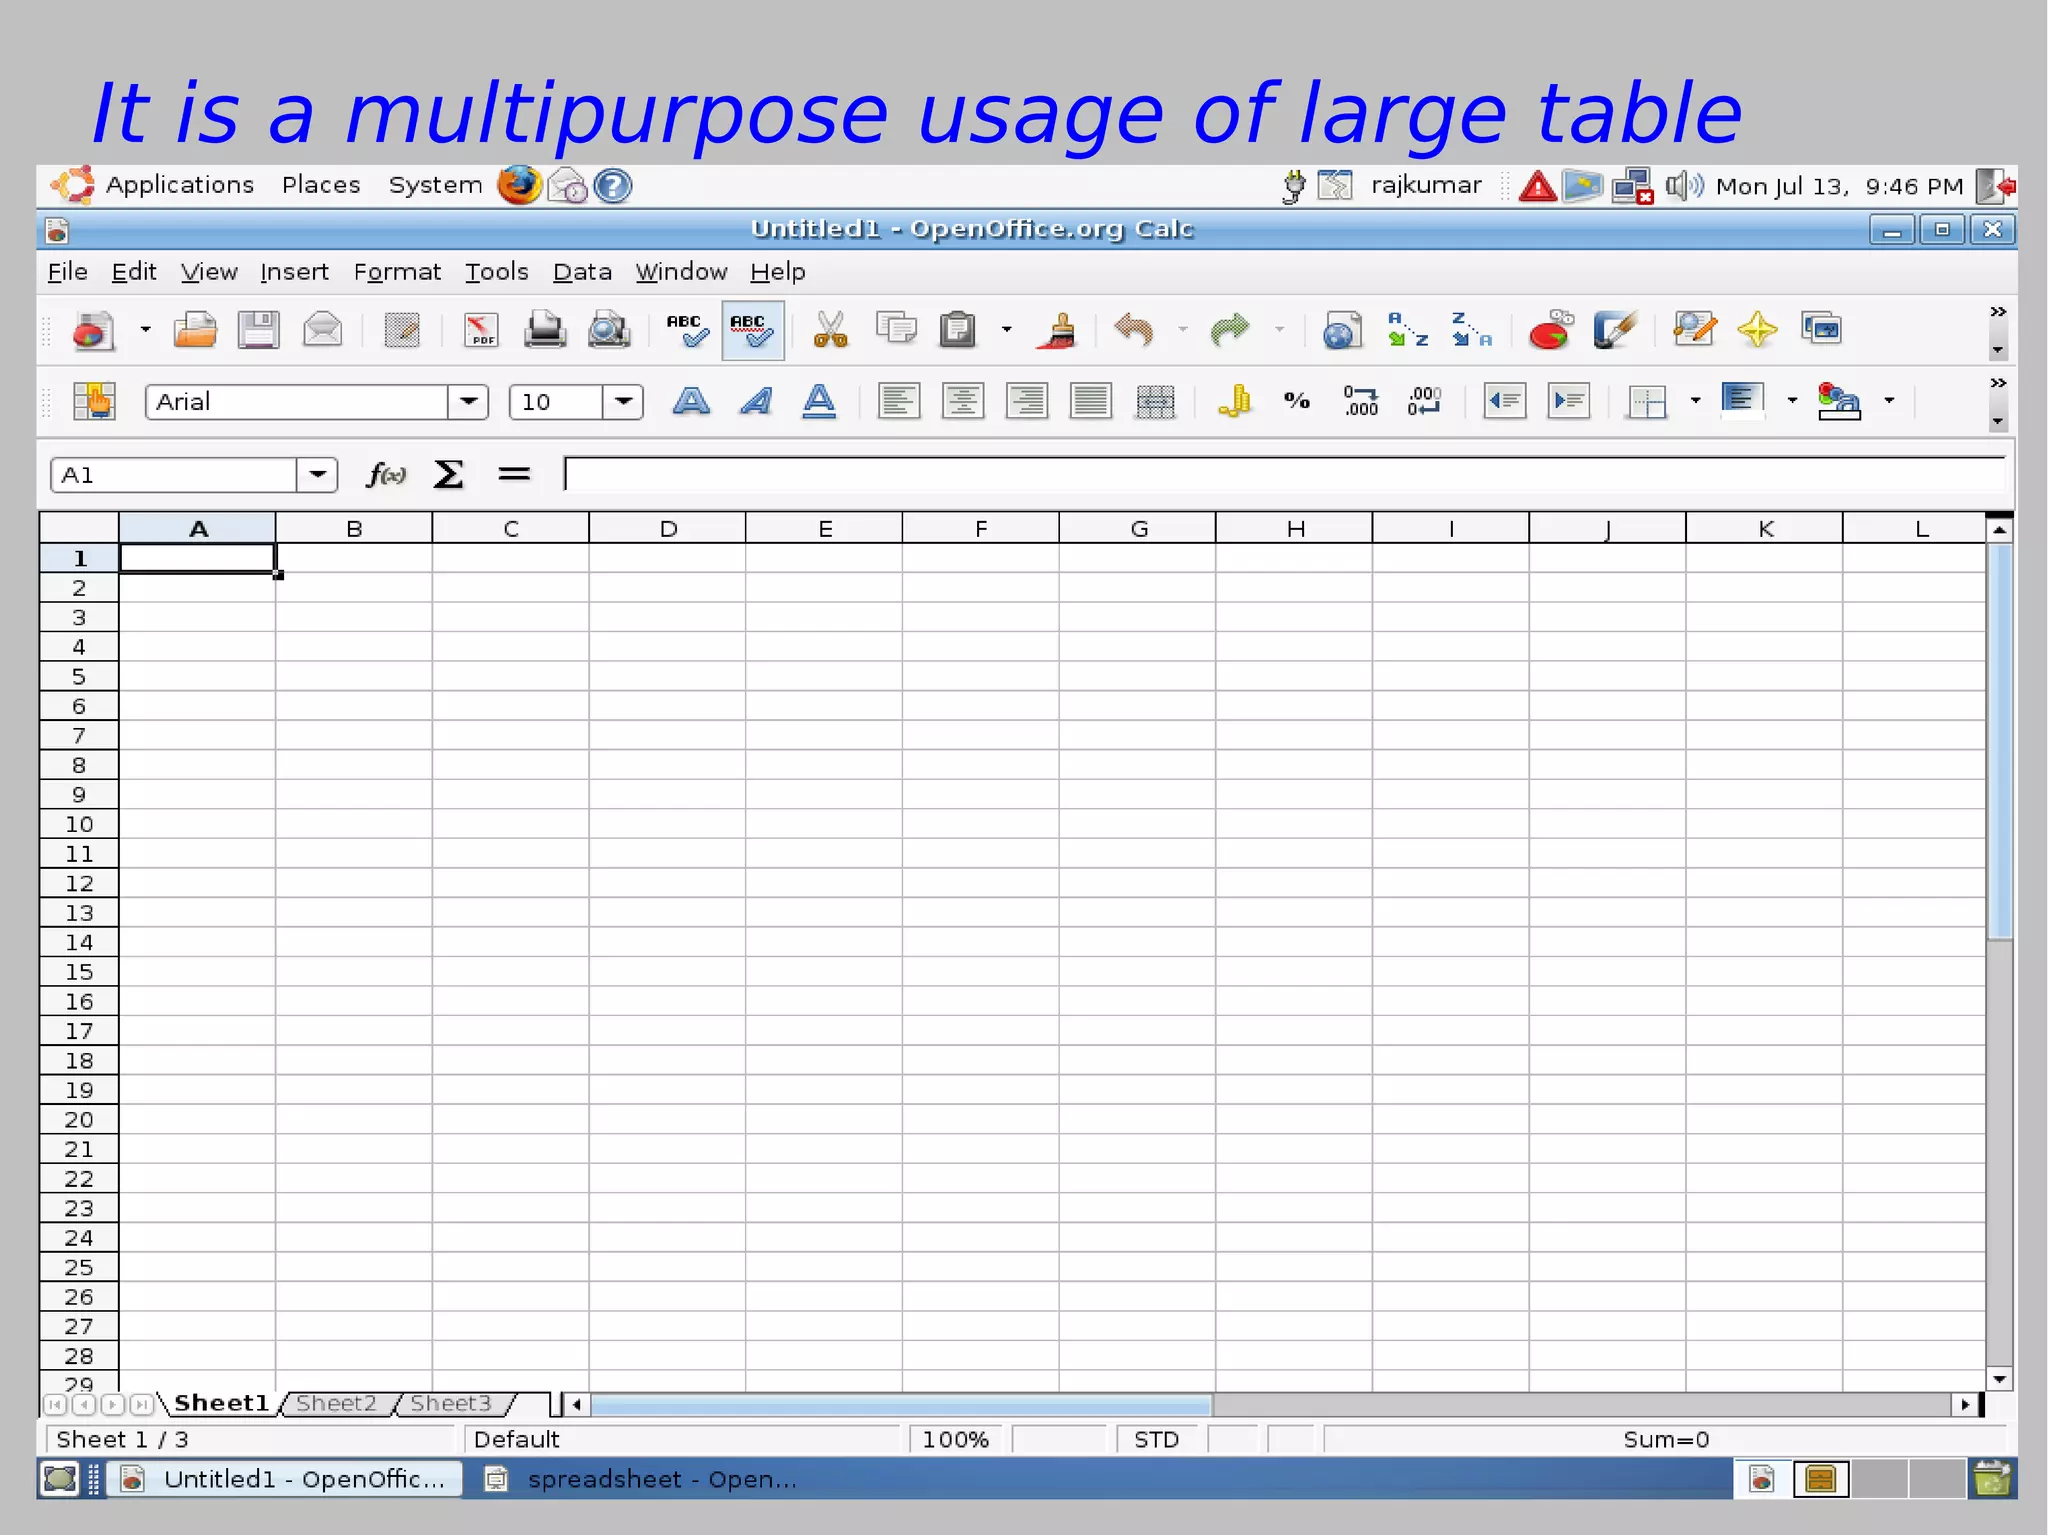This screenshot has height=1535, width=2048.
Task: Expand the Name Box dropdown arrow
Action: pos(318,474)
